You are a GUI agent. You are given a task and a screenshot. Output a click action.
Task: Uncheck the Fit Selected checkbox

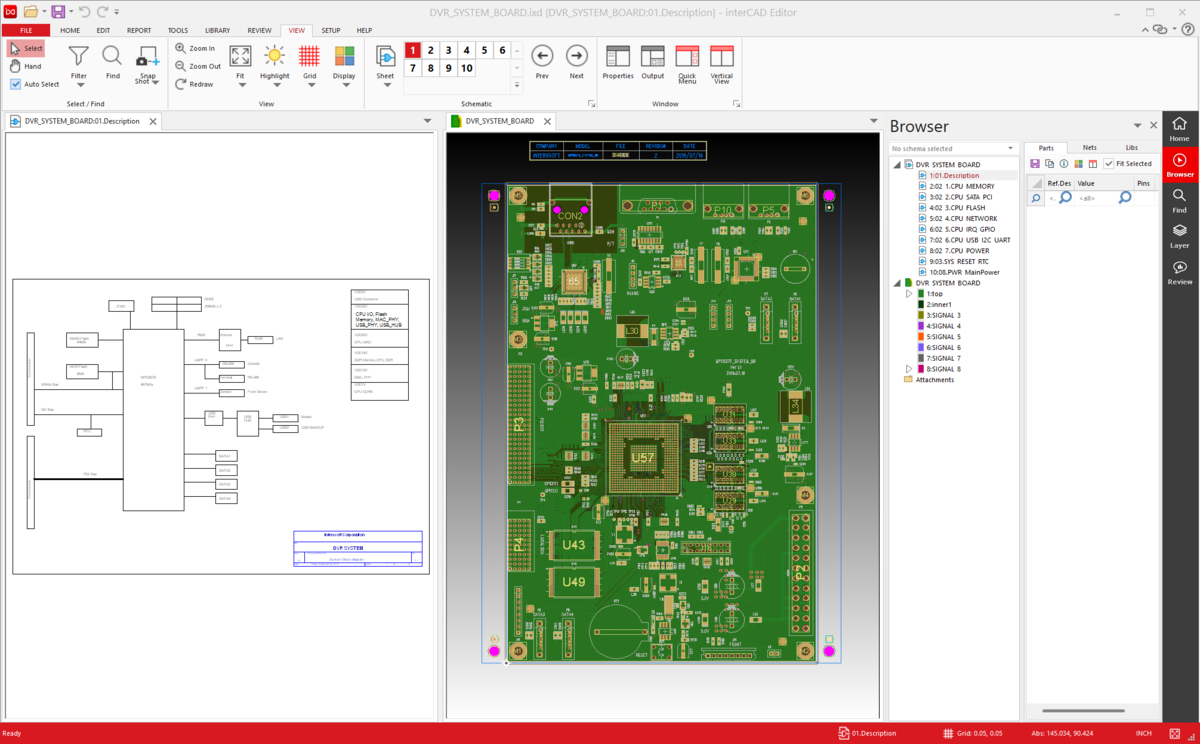(1109, 164)
